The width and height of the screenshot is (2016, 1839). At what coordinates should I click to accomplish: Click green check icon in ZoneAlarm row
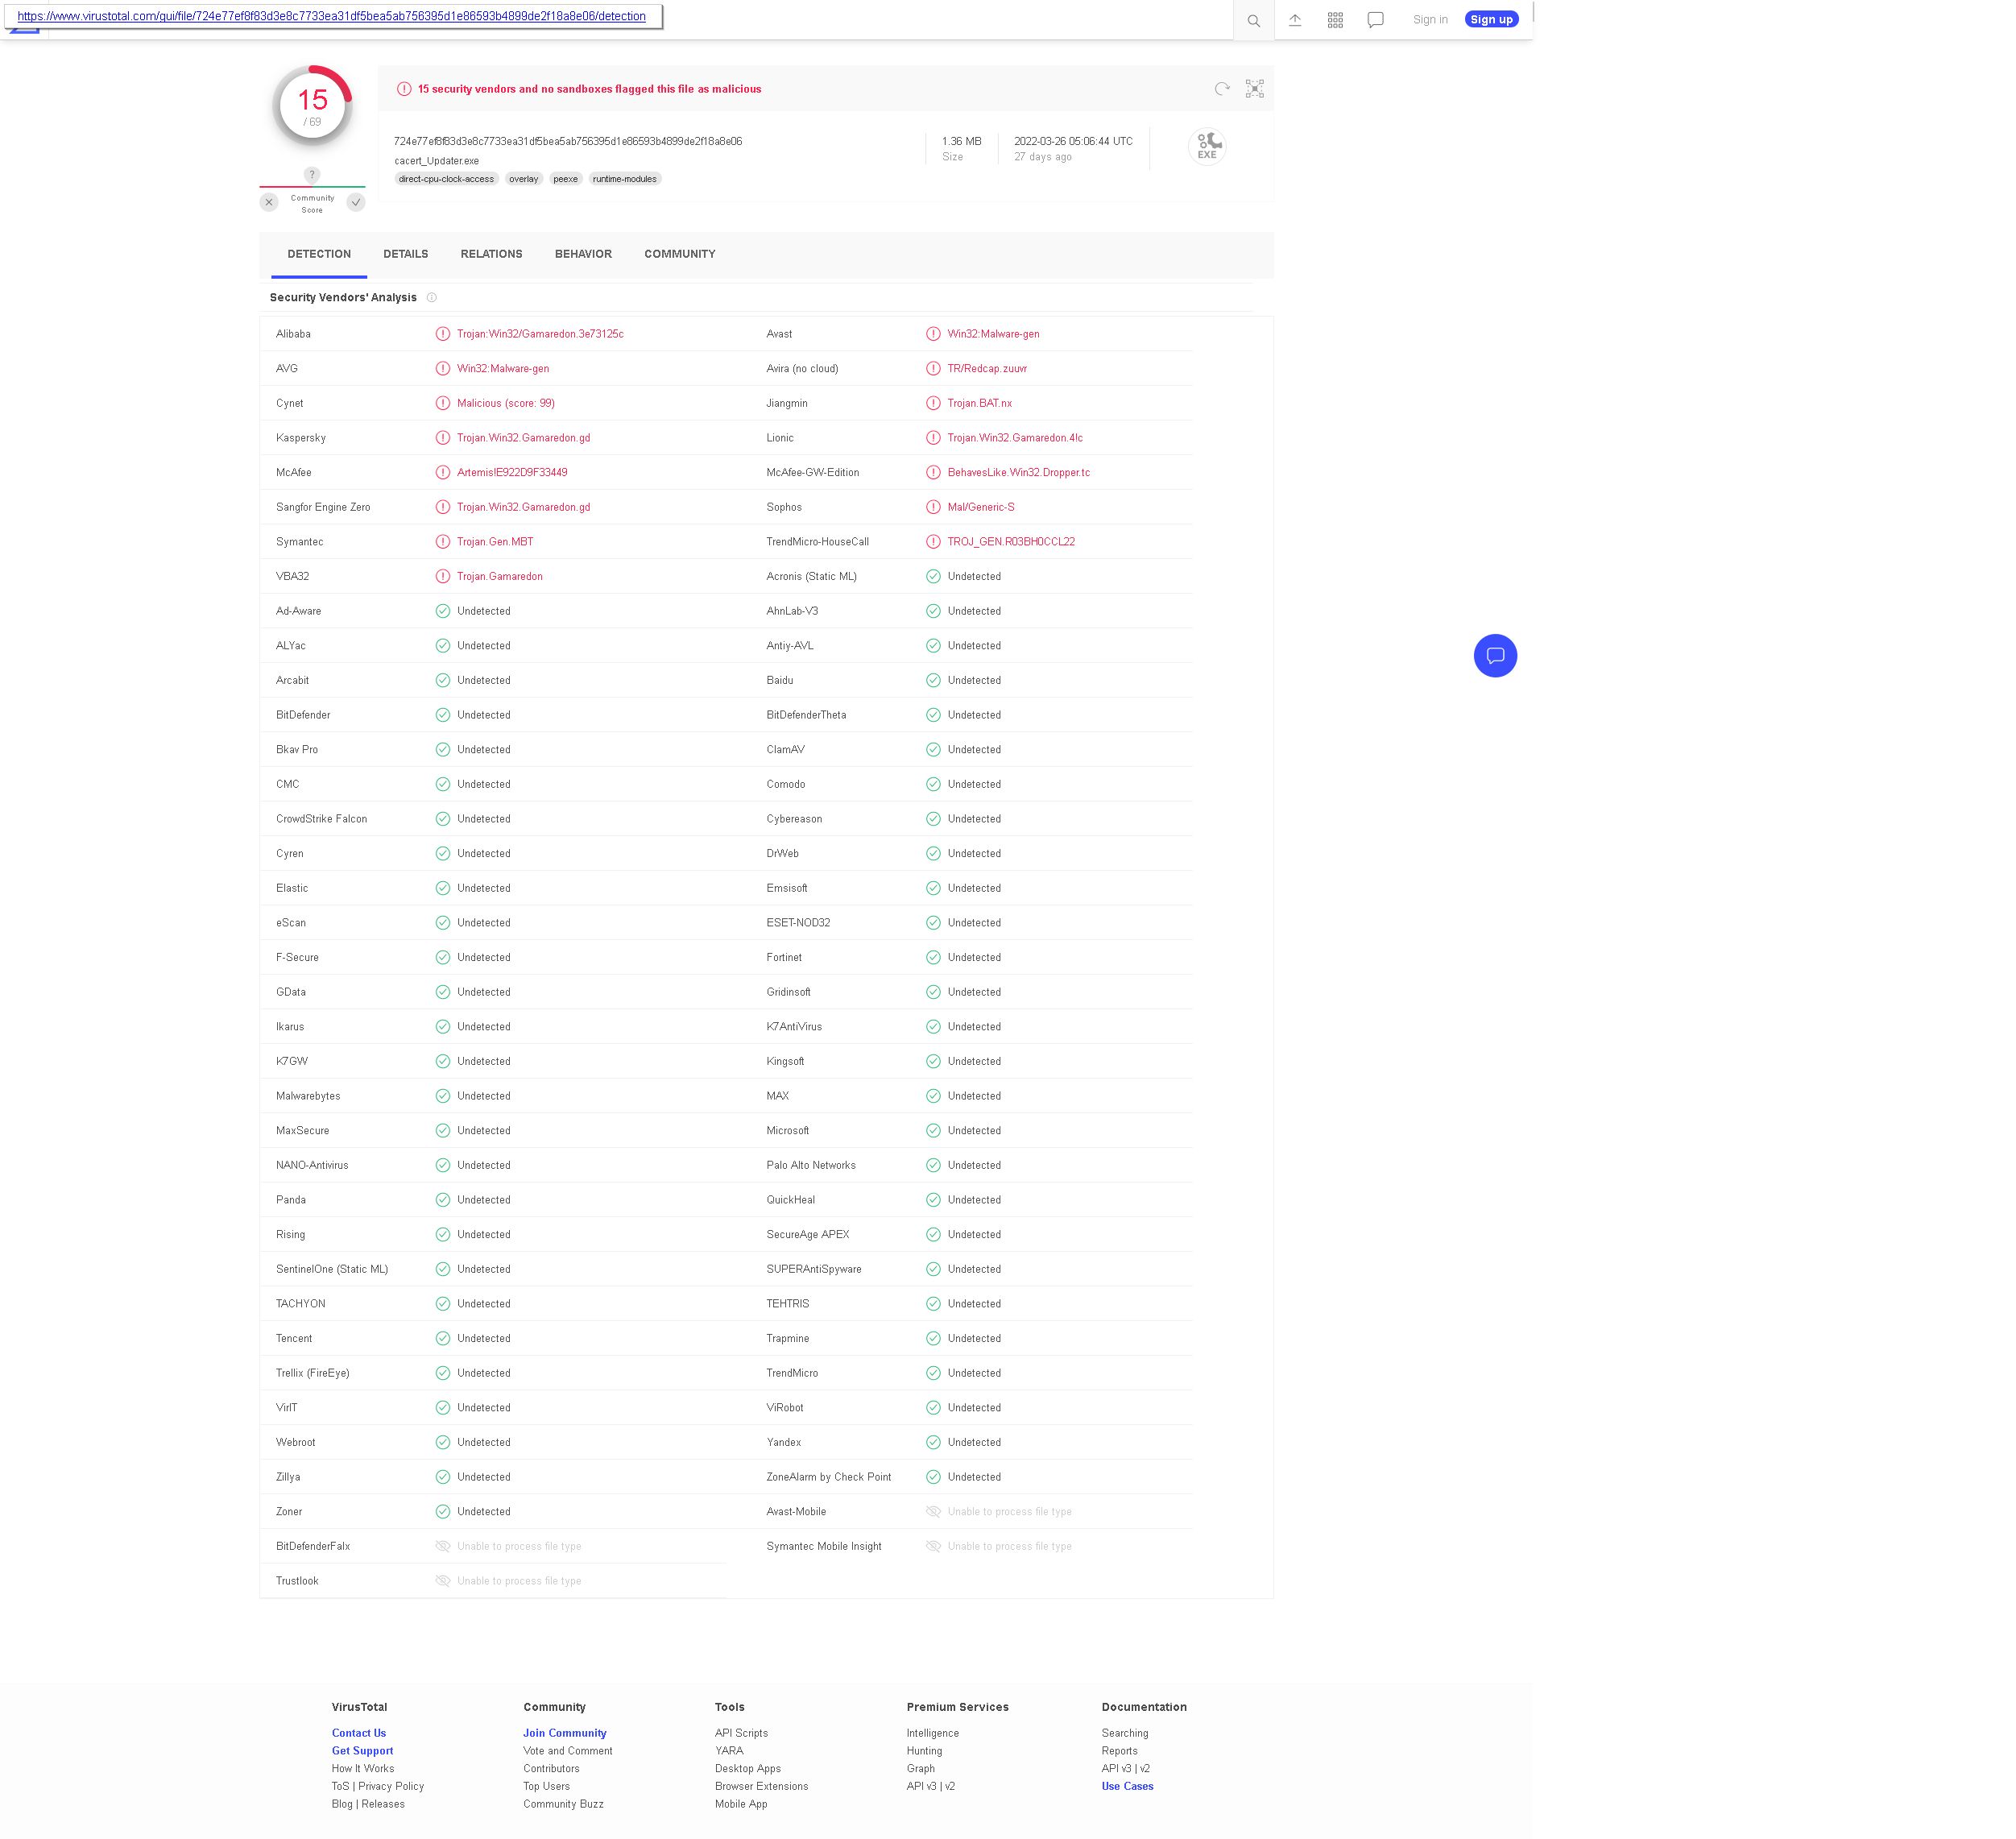pyautogui.click(x=933, y=1477)
